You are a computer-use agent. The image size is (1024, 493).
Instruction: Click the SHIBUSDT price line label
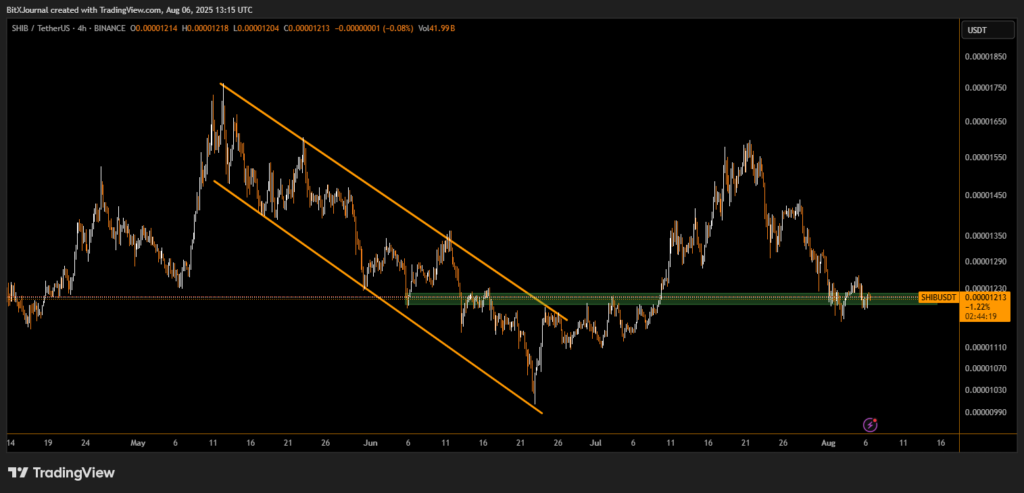938,297
